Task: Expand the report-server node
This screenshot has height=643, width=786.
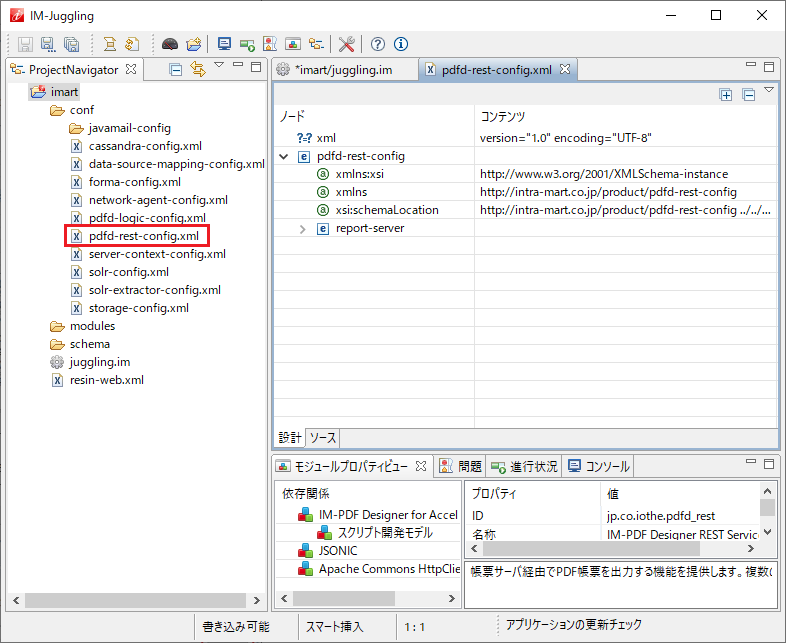Action: (x=302, y=229)
